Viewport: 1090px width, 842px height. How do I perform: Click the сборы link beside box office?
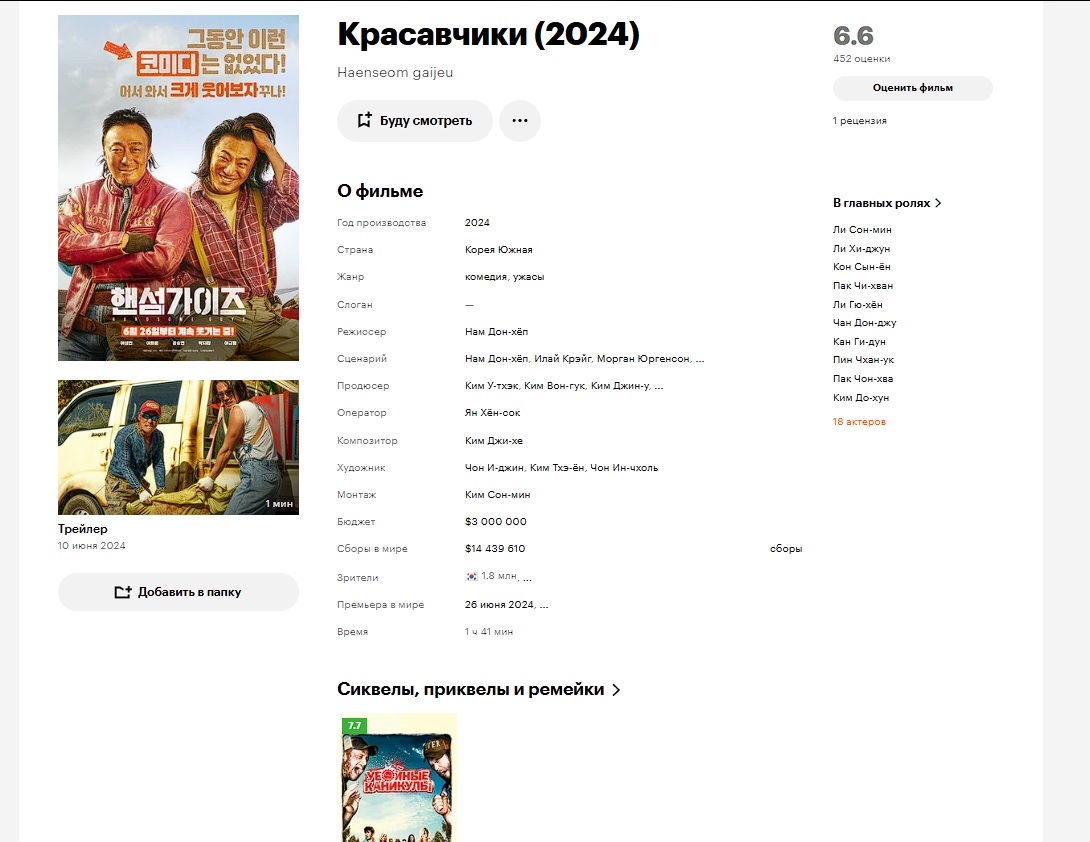tap(786, 549)
